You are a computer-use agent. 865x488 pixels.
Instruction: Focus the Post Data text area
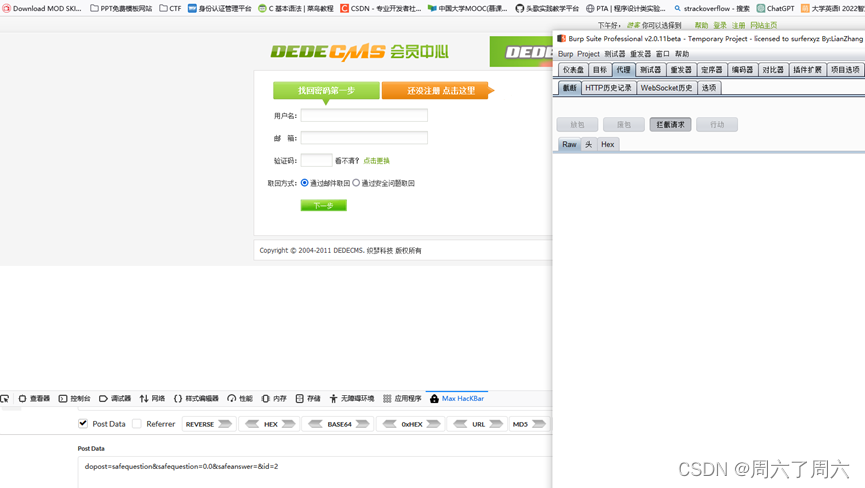[x=314, y=472]
